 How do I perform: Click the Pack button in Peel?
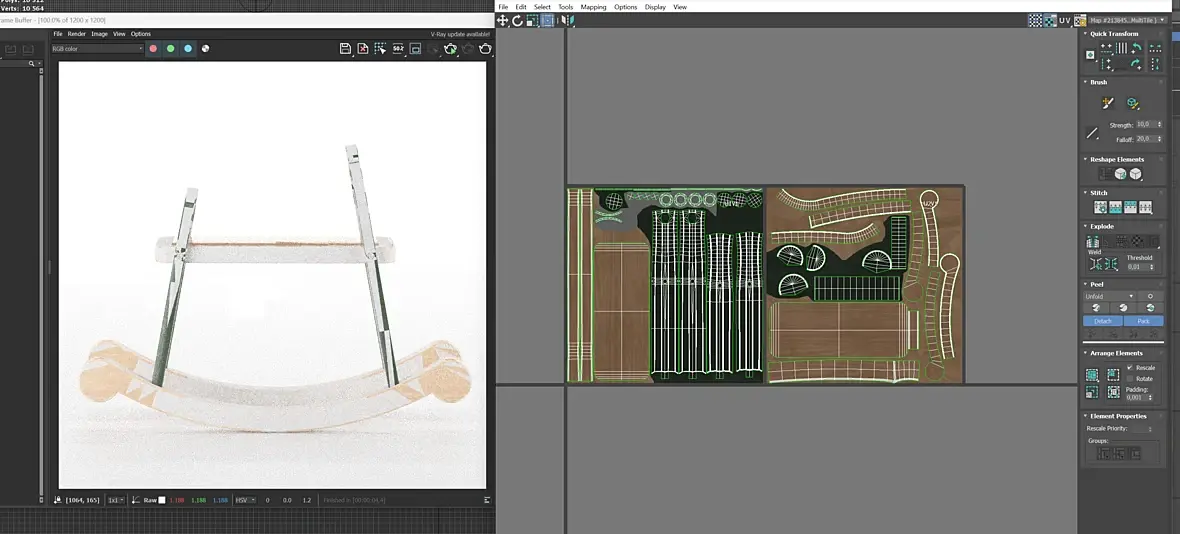point(1143,321)
